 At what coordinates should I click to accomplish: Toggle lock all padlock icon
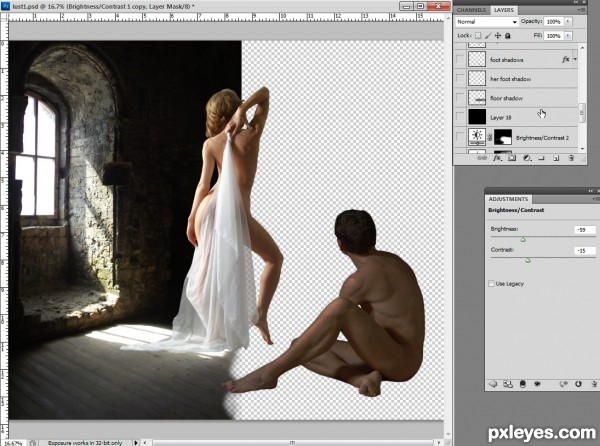507,36
